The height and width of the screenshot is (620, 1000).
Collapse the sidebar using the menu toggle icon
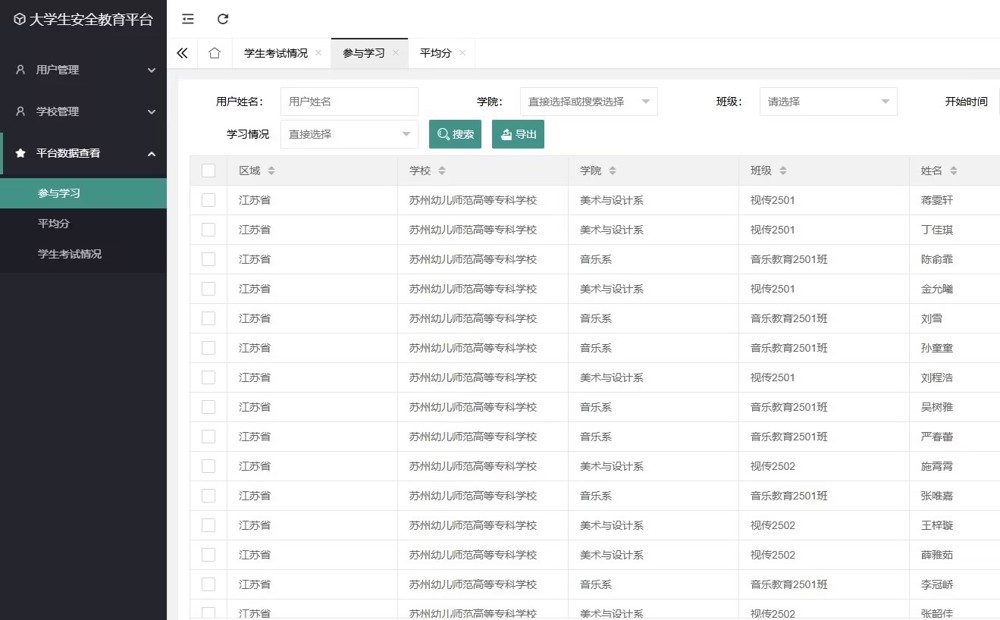(188, 19)
